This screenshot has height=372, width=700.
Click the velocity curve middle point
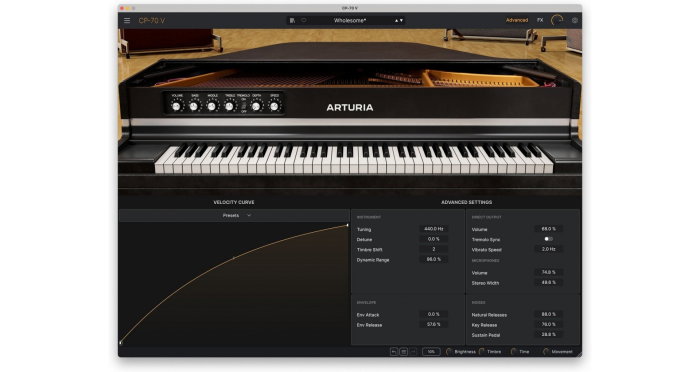tap(234, 258)
